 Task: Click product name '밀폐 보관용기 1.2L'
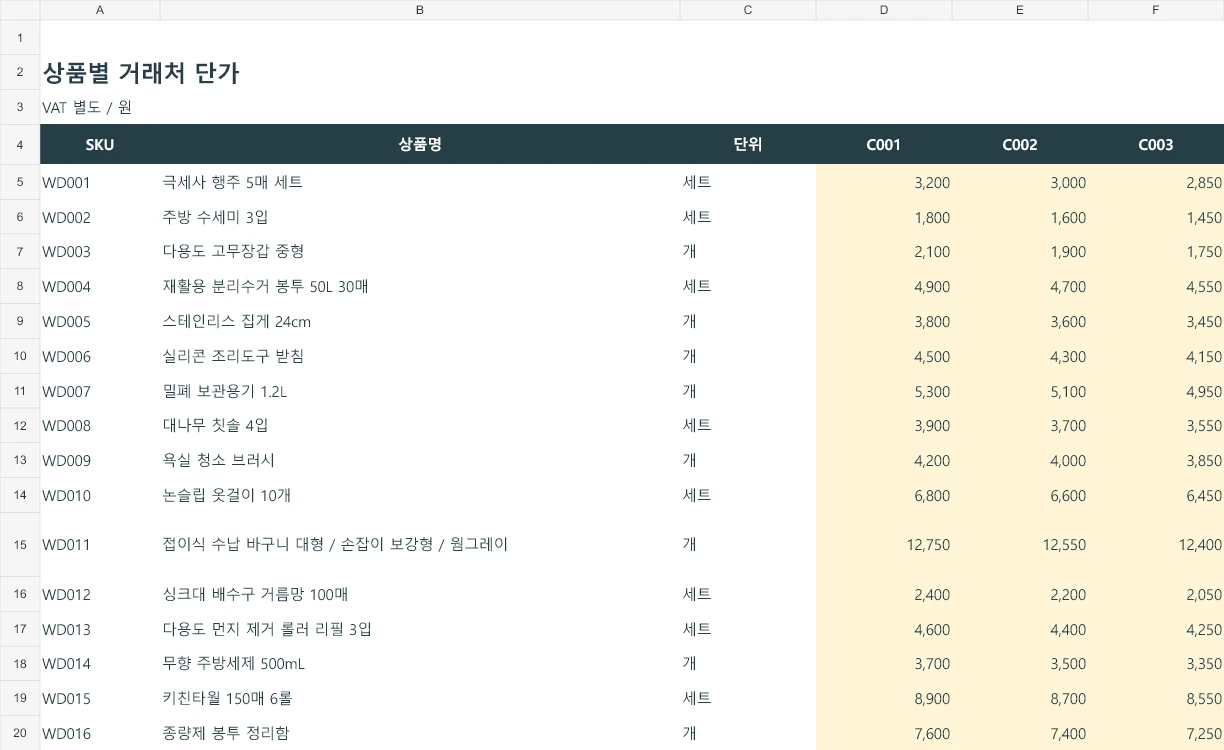click(x=225, y=391)
